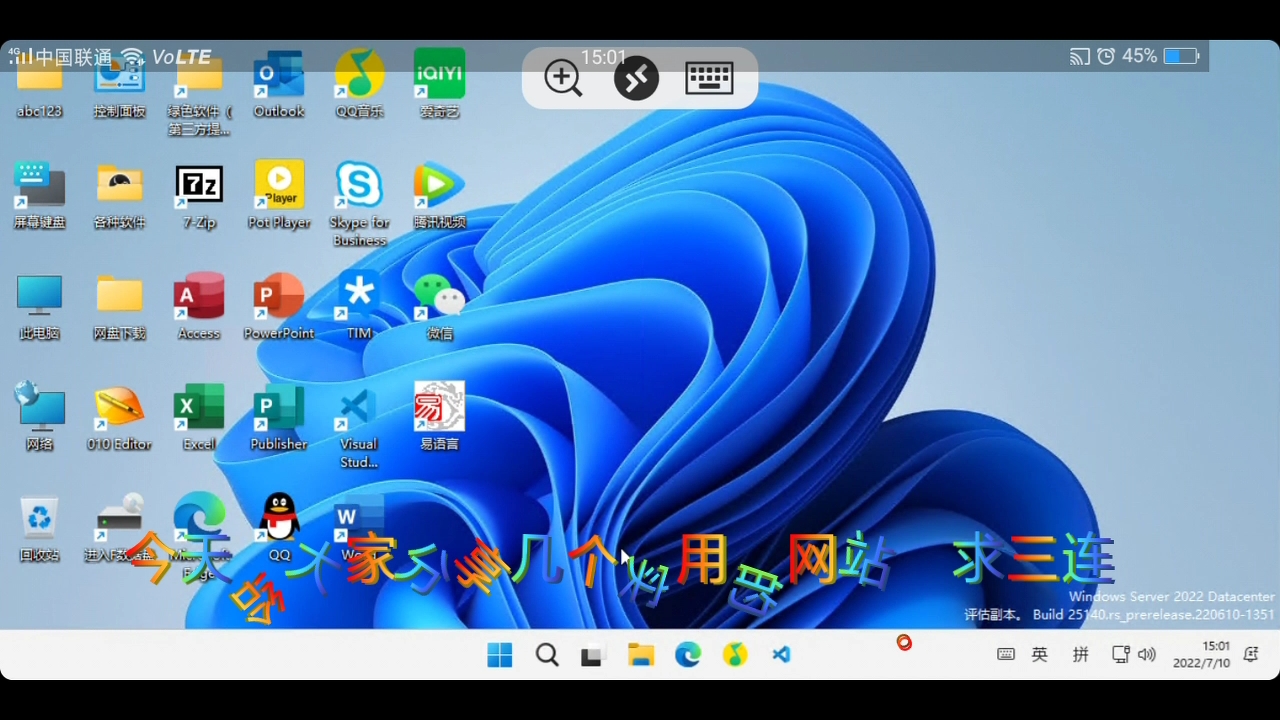
Task: Launch 腾讯视频 from the desktop
Action: 439,195
